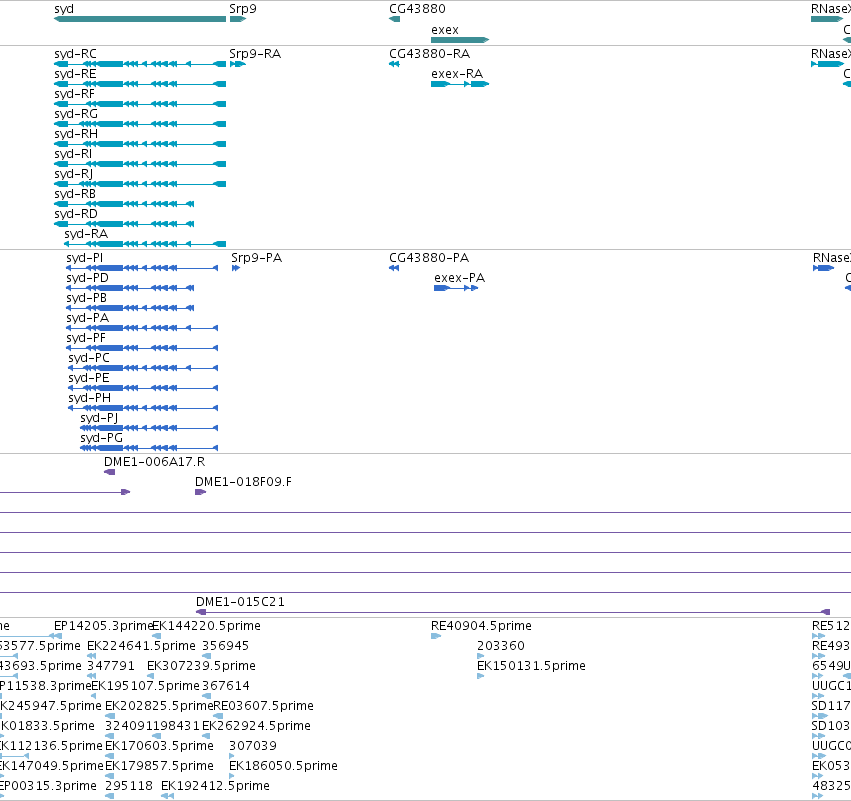Select the syd-RG transcript
The height and width of the screenshot is (801, 851).
coord(140,124)
